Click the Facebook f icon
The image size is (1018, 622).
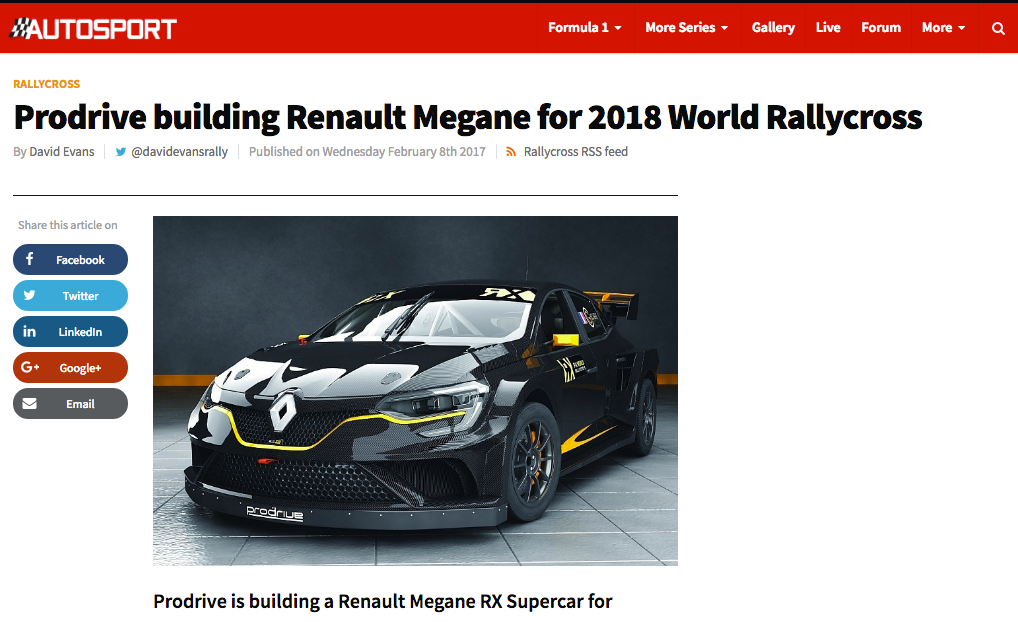coord(29,259)
